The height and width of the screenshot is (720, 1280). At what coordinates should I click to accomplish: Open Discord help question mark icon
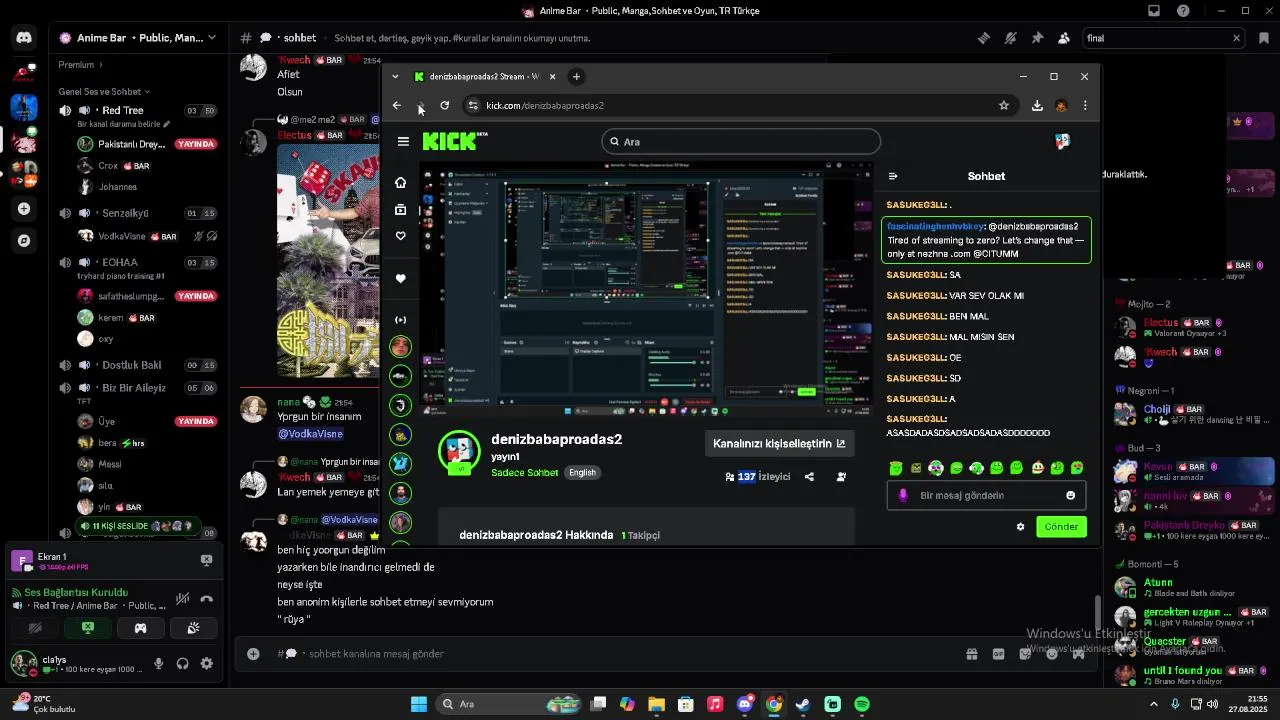[1184, 11]
